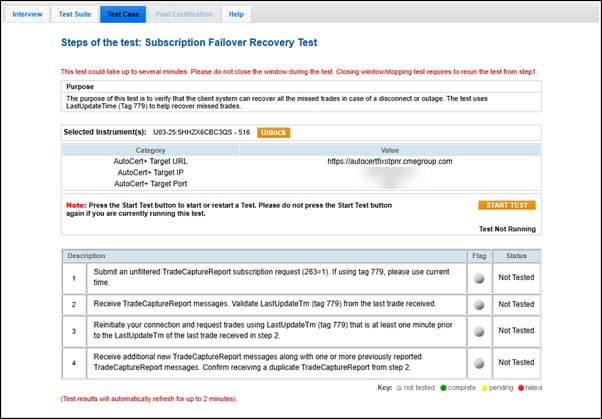Unlock the selected instrument
This screenshot has width=602, height=419.
point(273,132)
